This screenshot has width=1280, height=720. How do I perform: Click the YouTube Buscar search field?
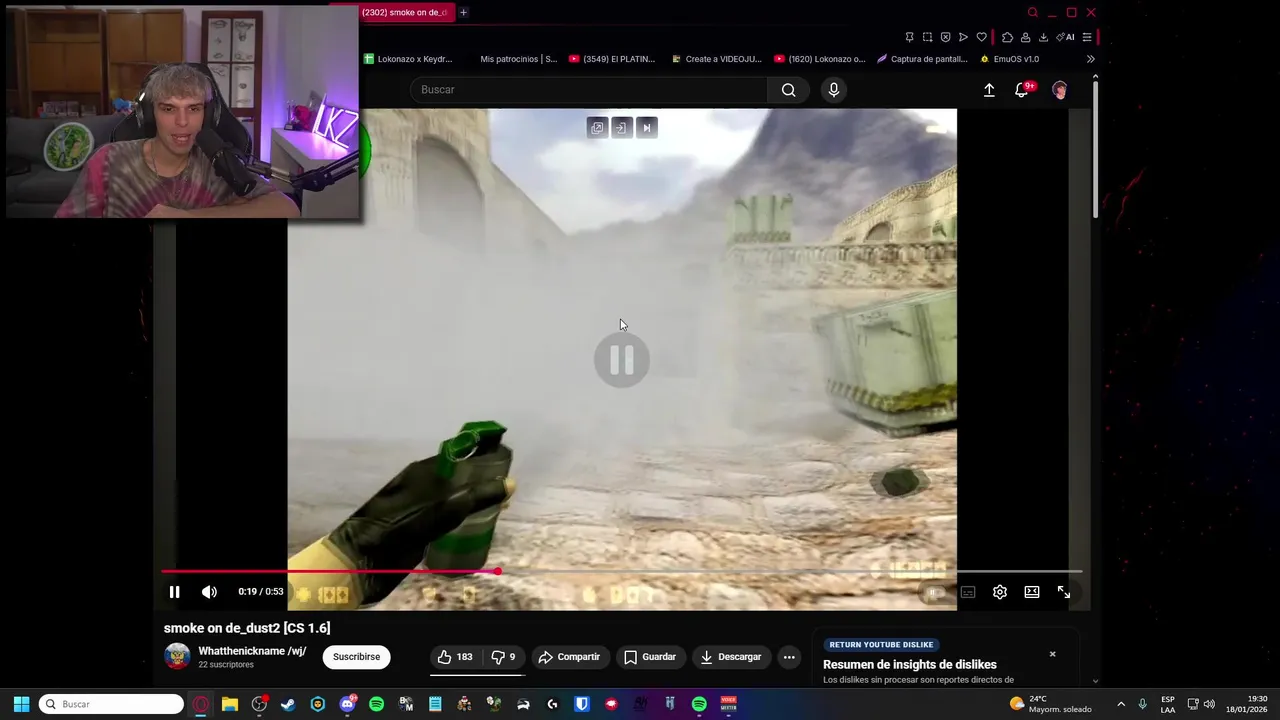pos(588,90)
